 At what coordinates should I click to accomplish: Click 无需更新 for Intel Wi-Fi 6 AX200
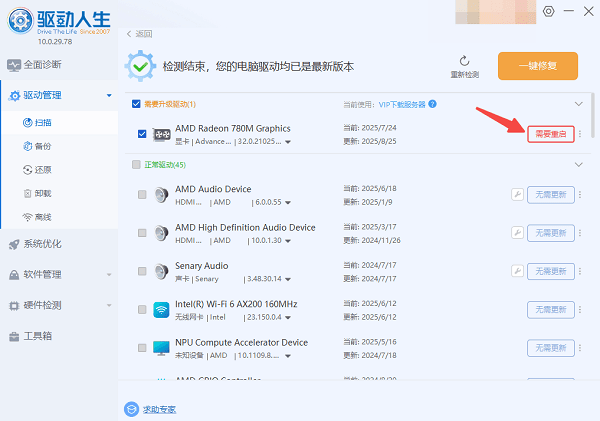point(551,310)
